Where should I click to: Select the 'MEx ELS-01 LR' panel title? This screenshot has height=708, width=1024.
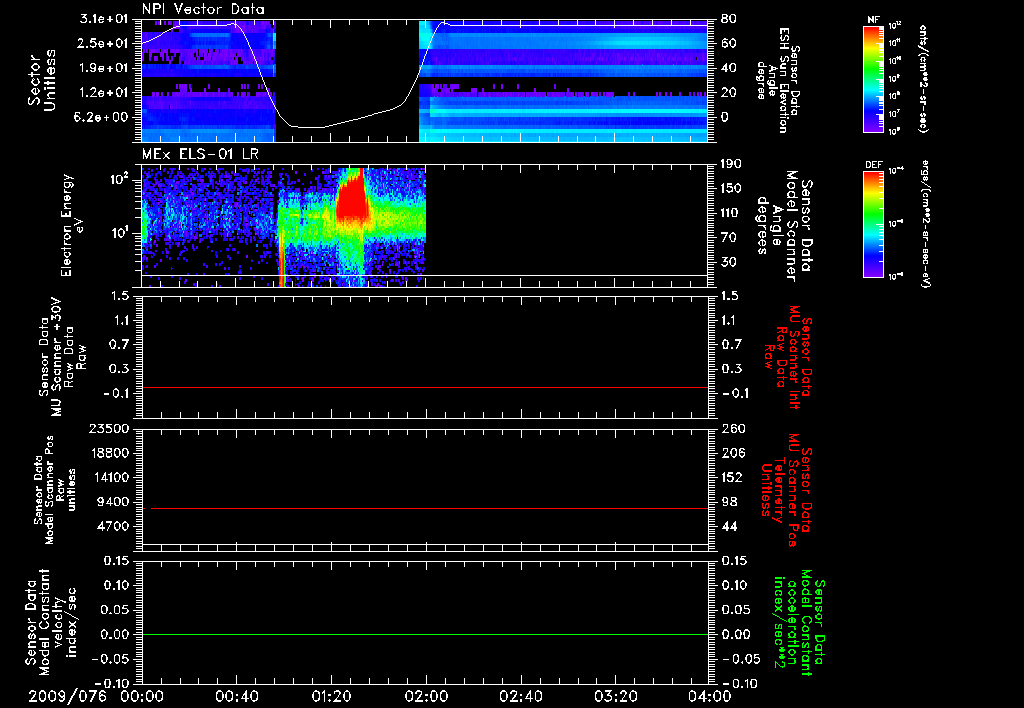pos(200,155)
